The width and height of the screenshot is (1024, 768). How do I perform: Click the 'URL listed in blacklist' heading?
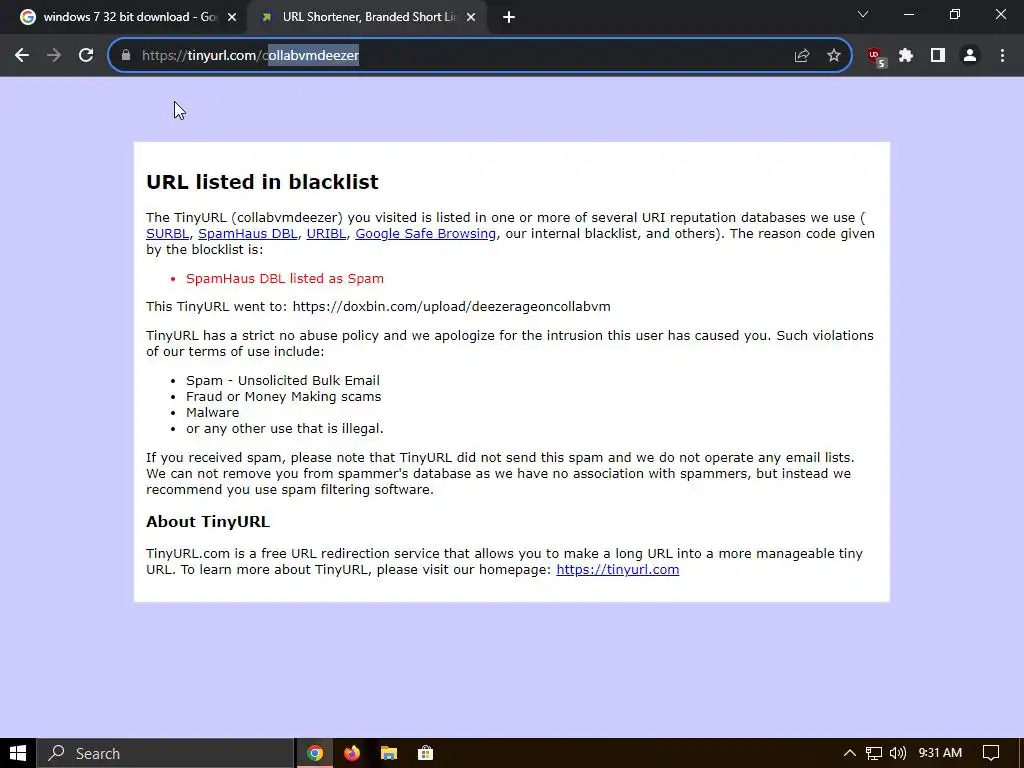click(262, 182)
